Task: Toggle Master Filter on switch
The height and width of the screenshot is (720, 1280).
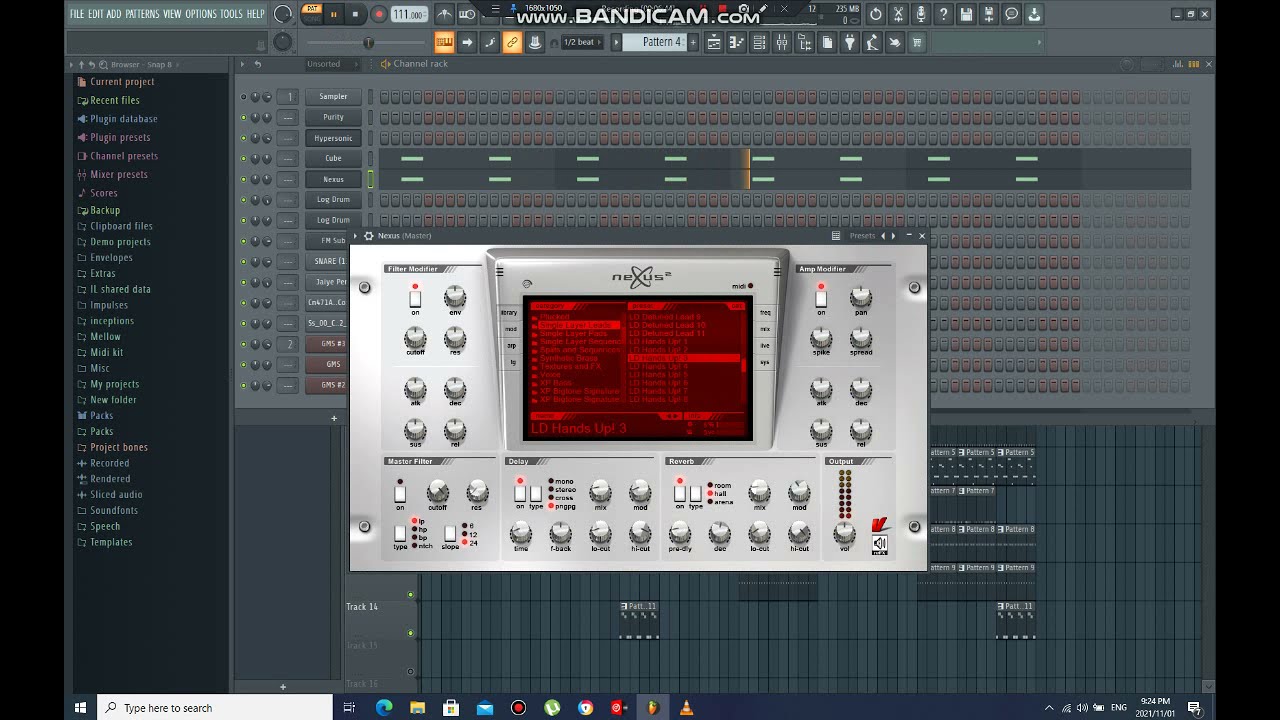Action: coord(400,493)
